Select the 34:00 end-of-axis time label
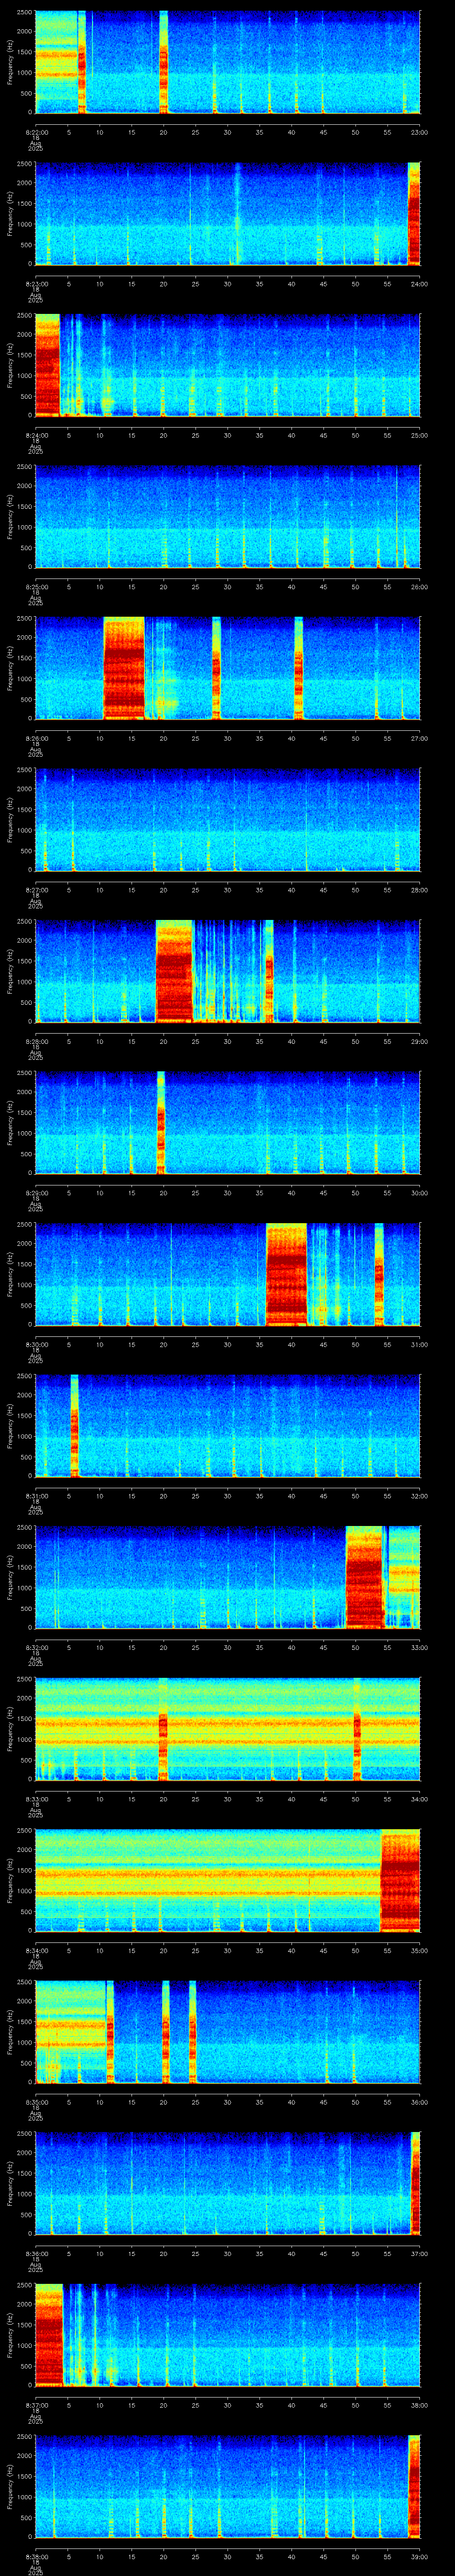Image resolution: width=455 pixels, height=2576 pixels. click(x=420, y=1799)
